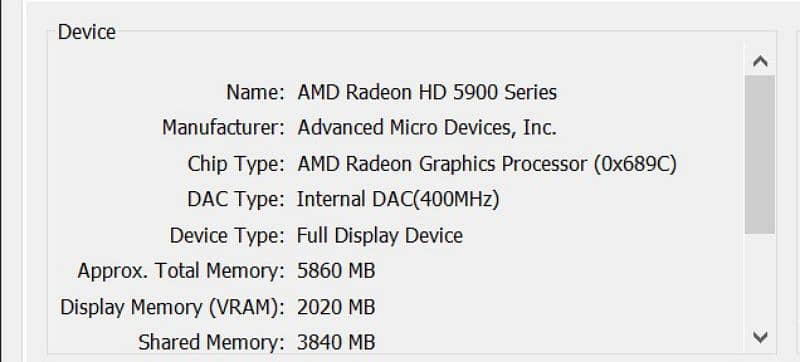Click the Device panel scrollbar thumb
The width and height of the screenshot is (800, 362).
760,154
